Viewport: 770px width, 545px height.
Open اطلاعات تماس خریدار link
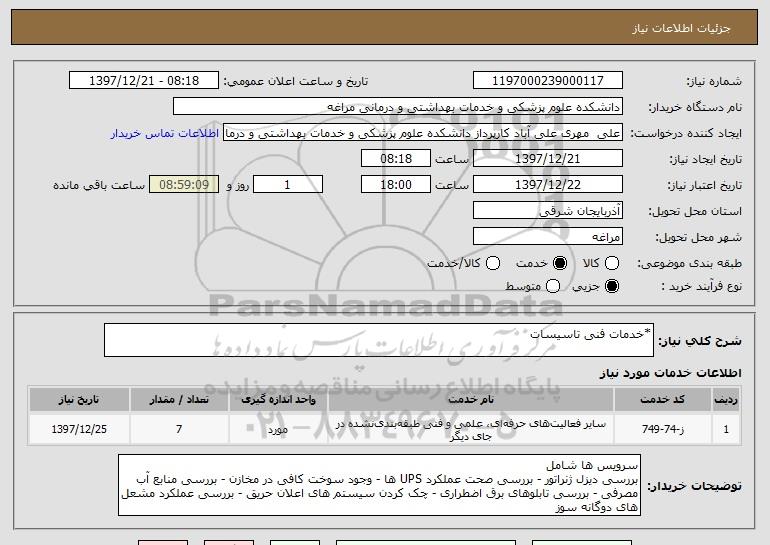tap(165, 133)
